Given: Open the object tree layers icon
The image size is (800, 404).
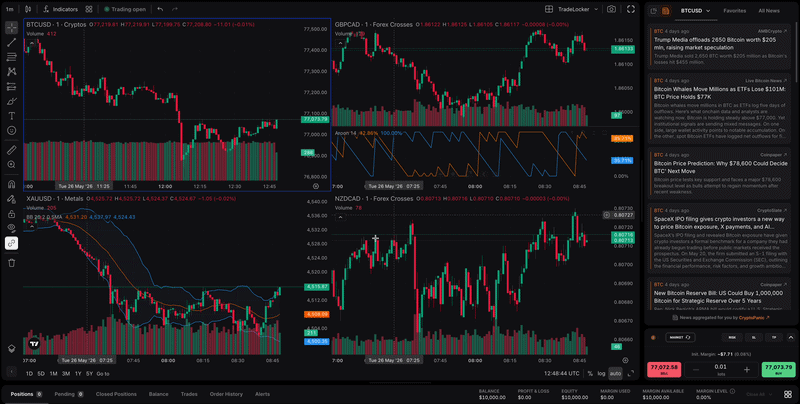Looking at the screenshot, I should pyautogui.click(x=11, y=348).
